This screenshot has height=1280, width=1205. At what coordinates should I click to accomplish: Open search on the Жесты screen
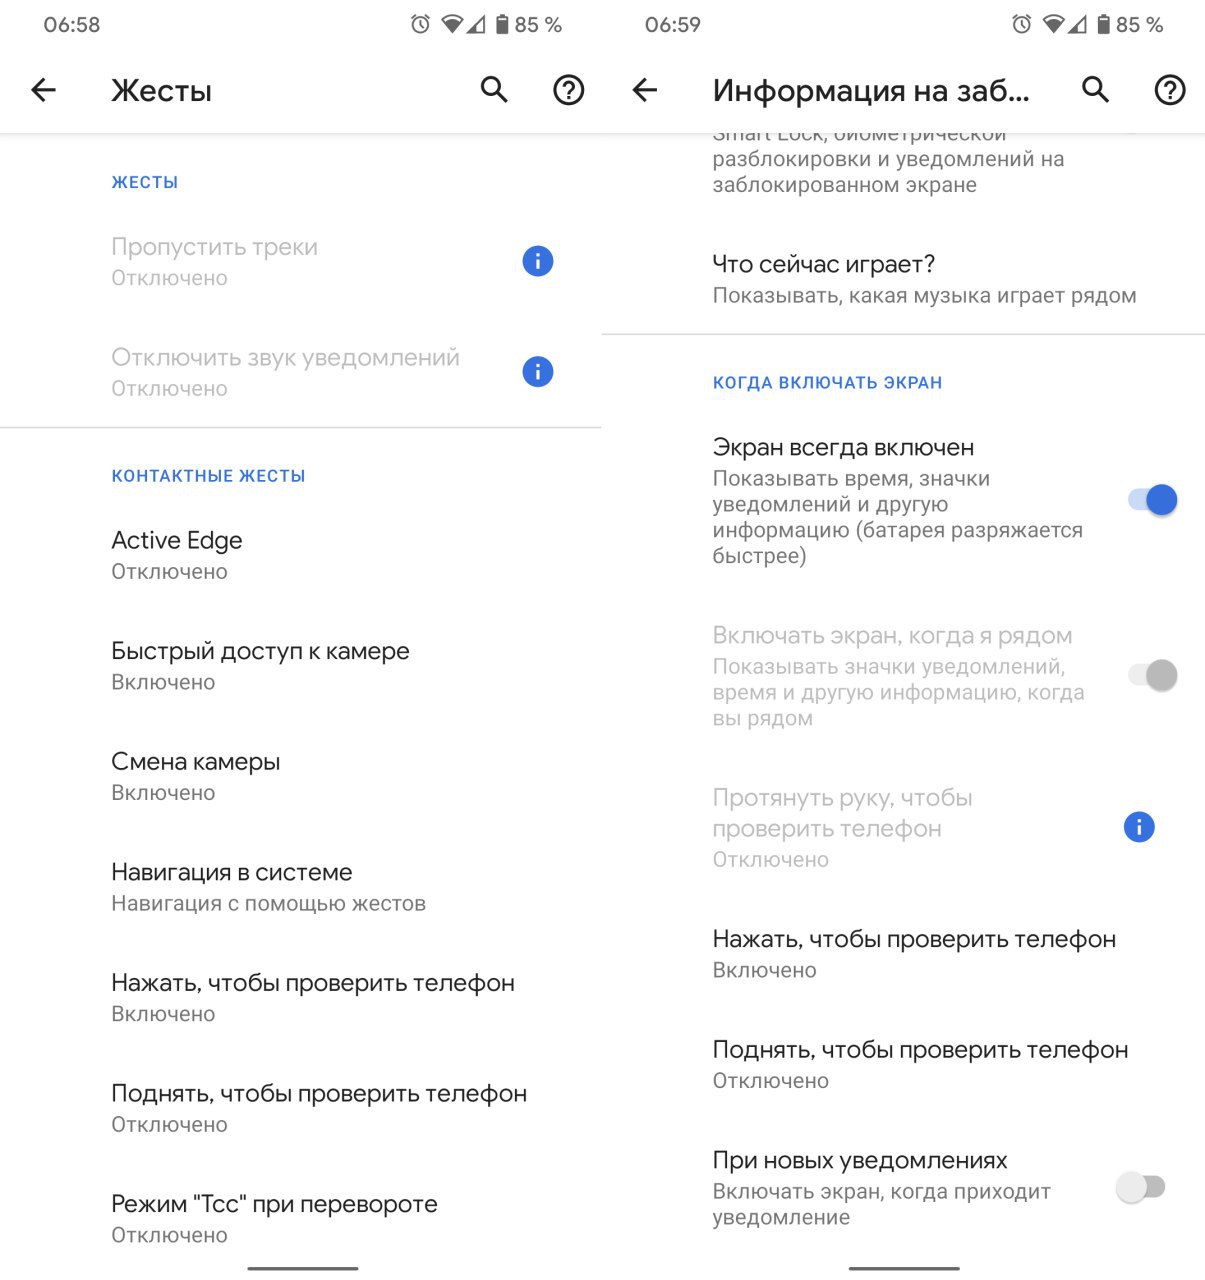[494, 90]
